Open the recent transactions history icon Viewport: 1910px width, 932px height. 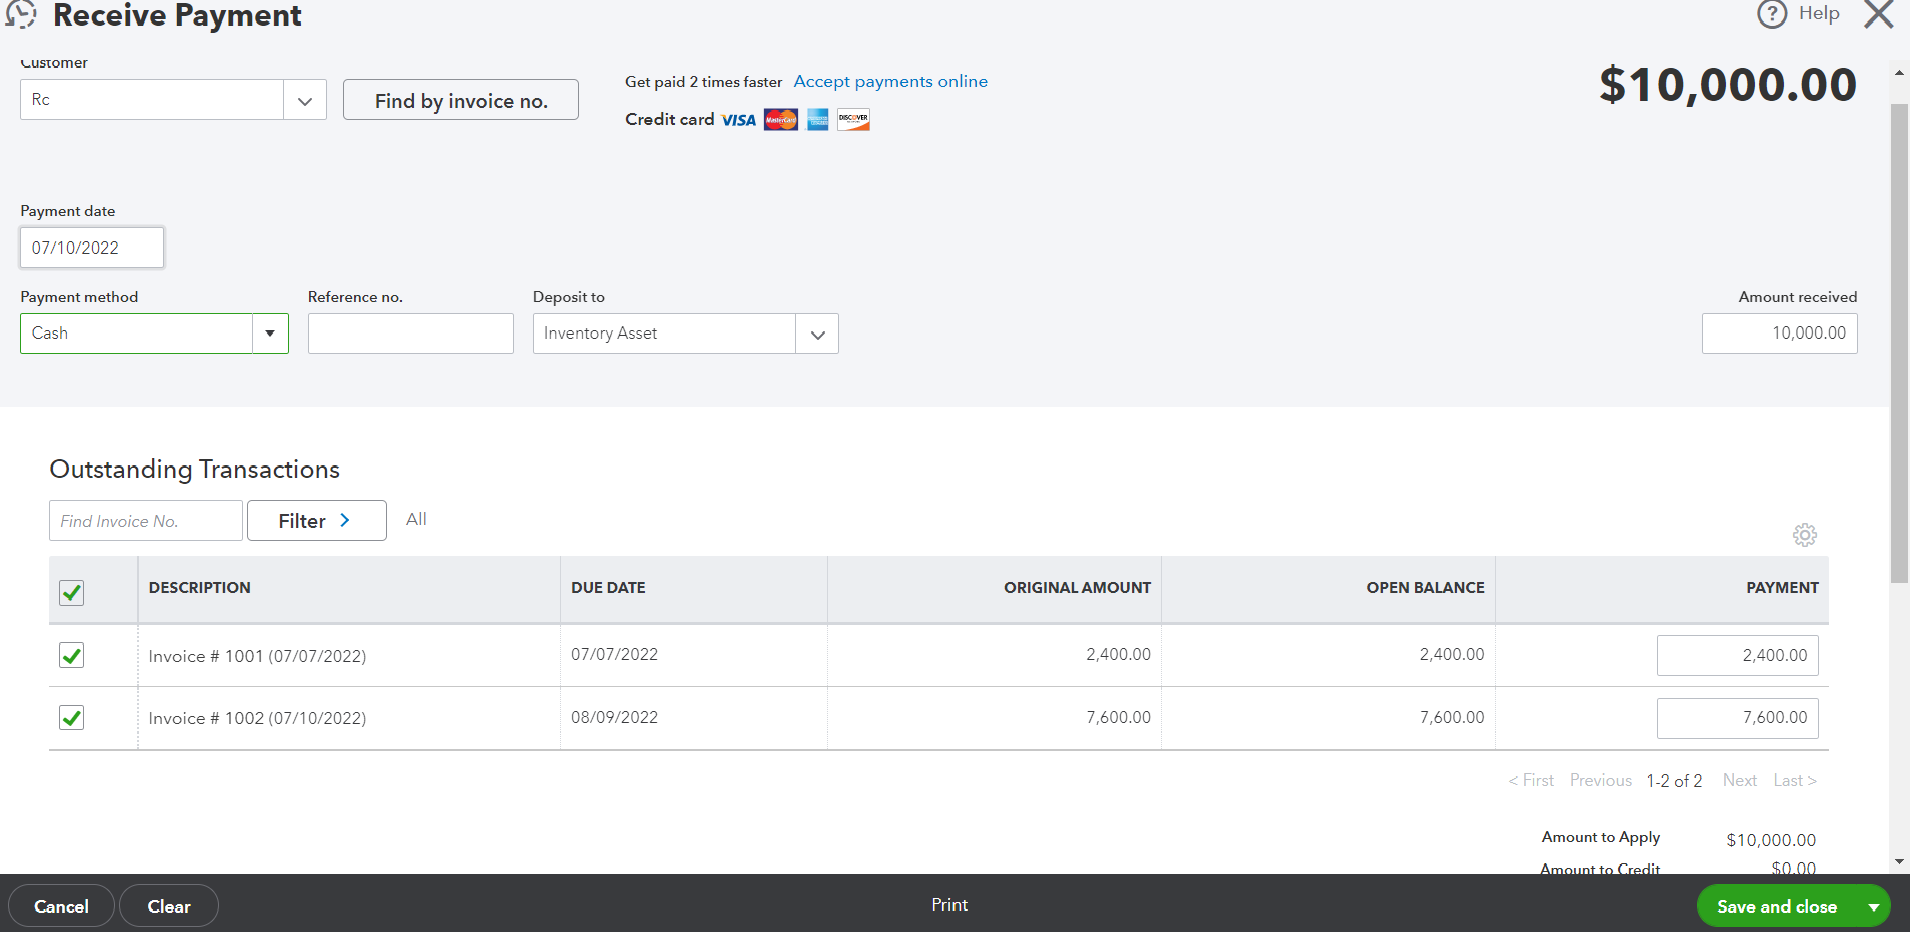tap(20, 14)
